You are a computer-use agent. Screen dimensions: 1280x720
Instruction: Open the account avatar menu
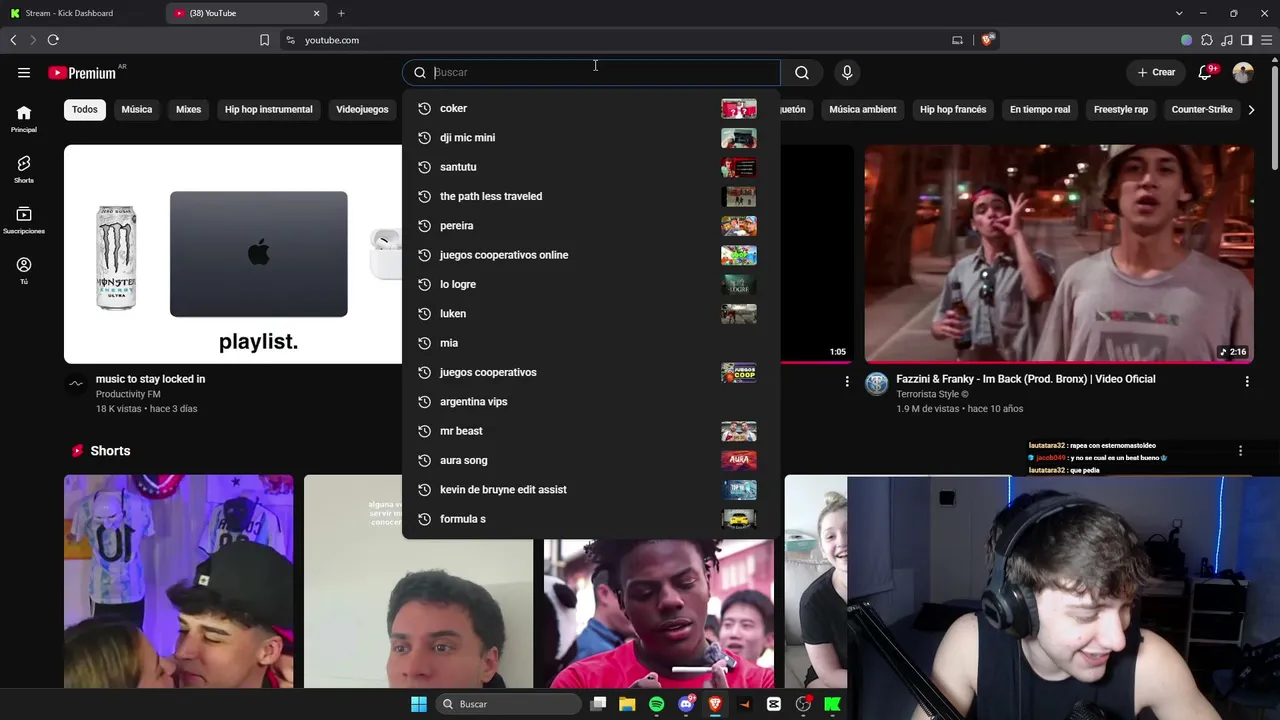pos(1243,72)
